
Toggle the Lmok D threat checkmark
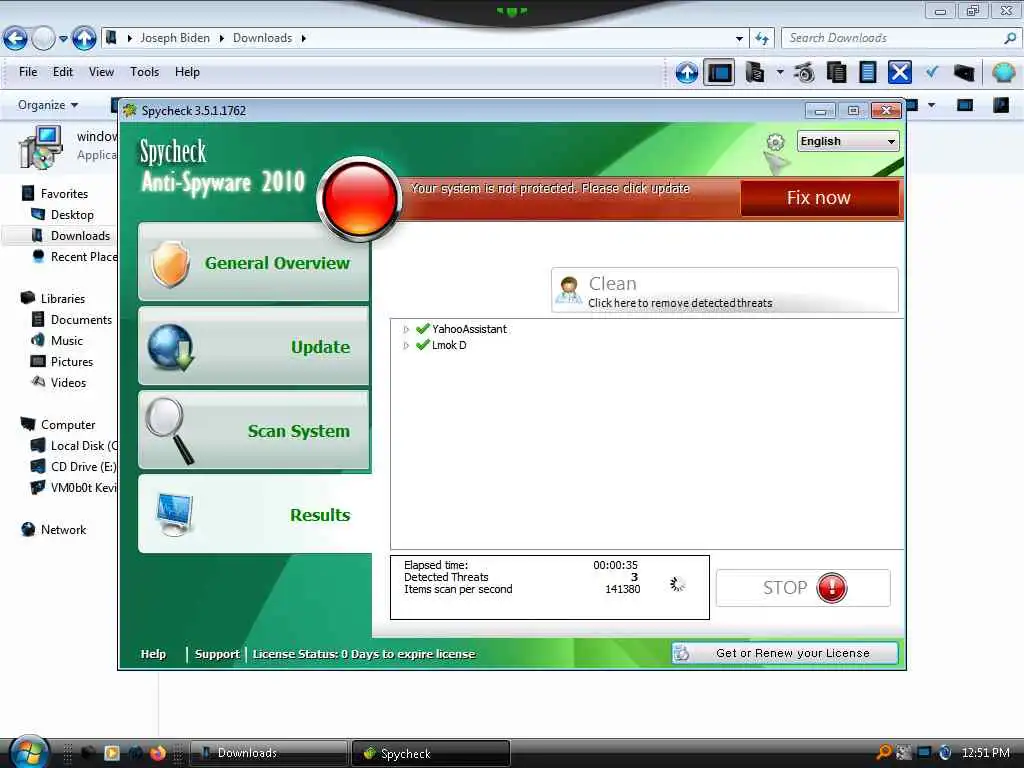pyautogui.click(x=423, y=345)
